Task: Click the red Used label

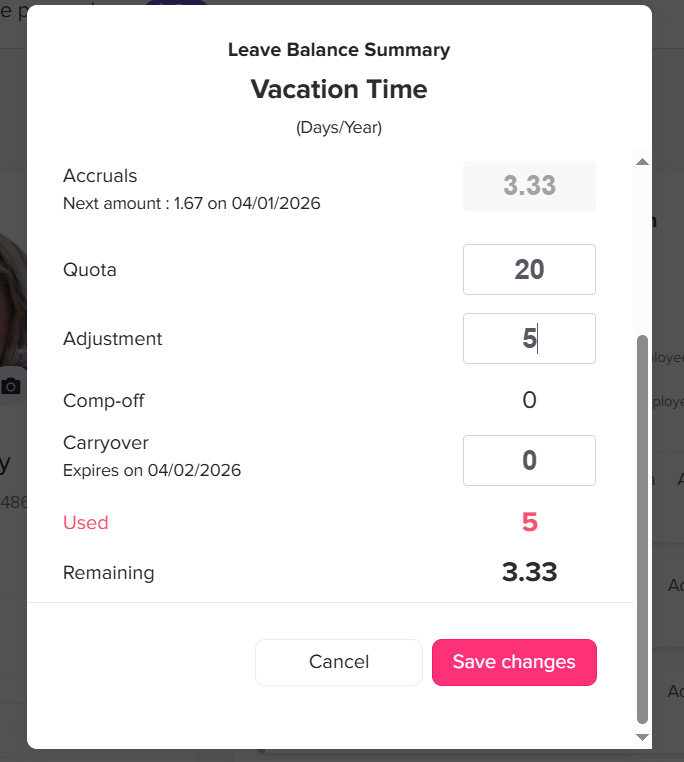Action: coord(86,523)
